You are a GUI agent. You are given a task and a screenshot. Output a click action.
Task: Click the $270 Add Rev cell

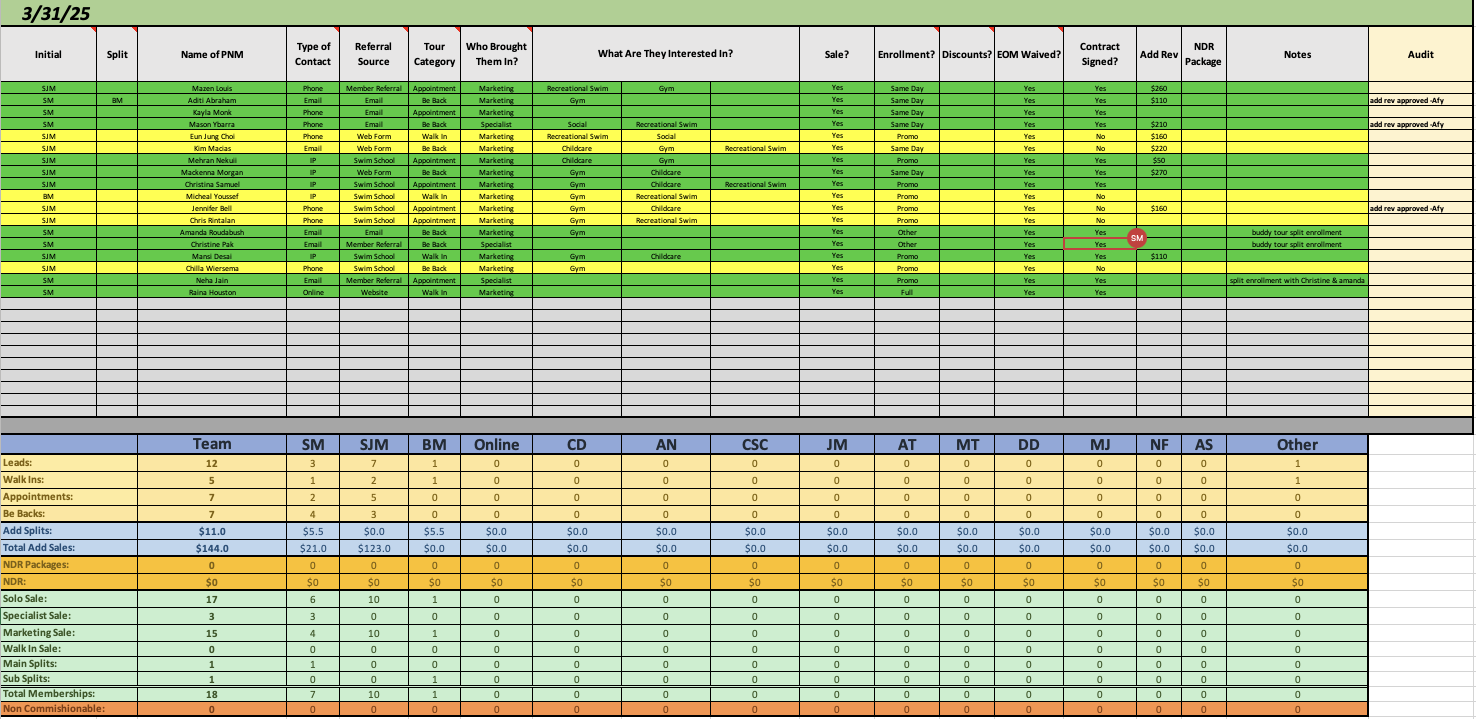click(x=1159, y=172)
